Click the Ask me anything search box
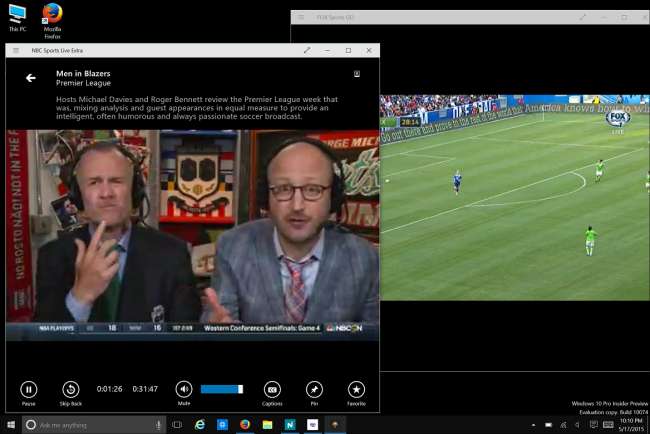Image resolution: width=650 pixels, height=434 pixels. (94, 425)
